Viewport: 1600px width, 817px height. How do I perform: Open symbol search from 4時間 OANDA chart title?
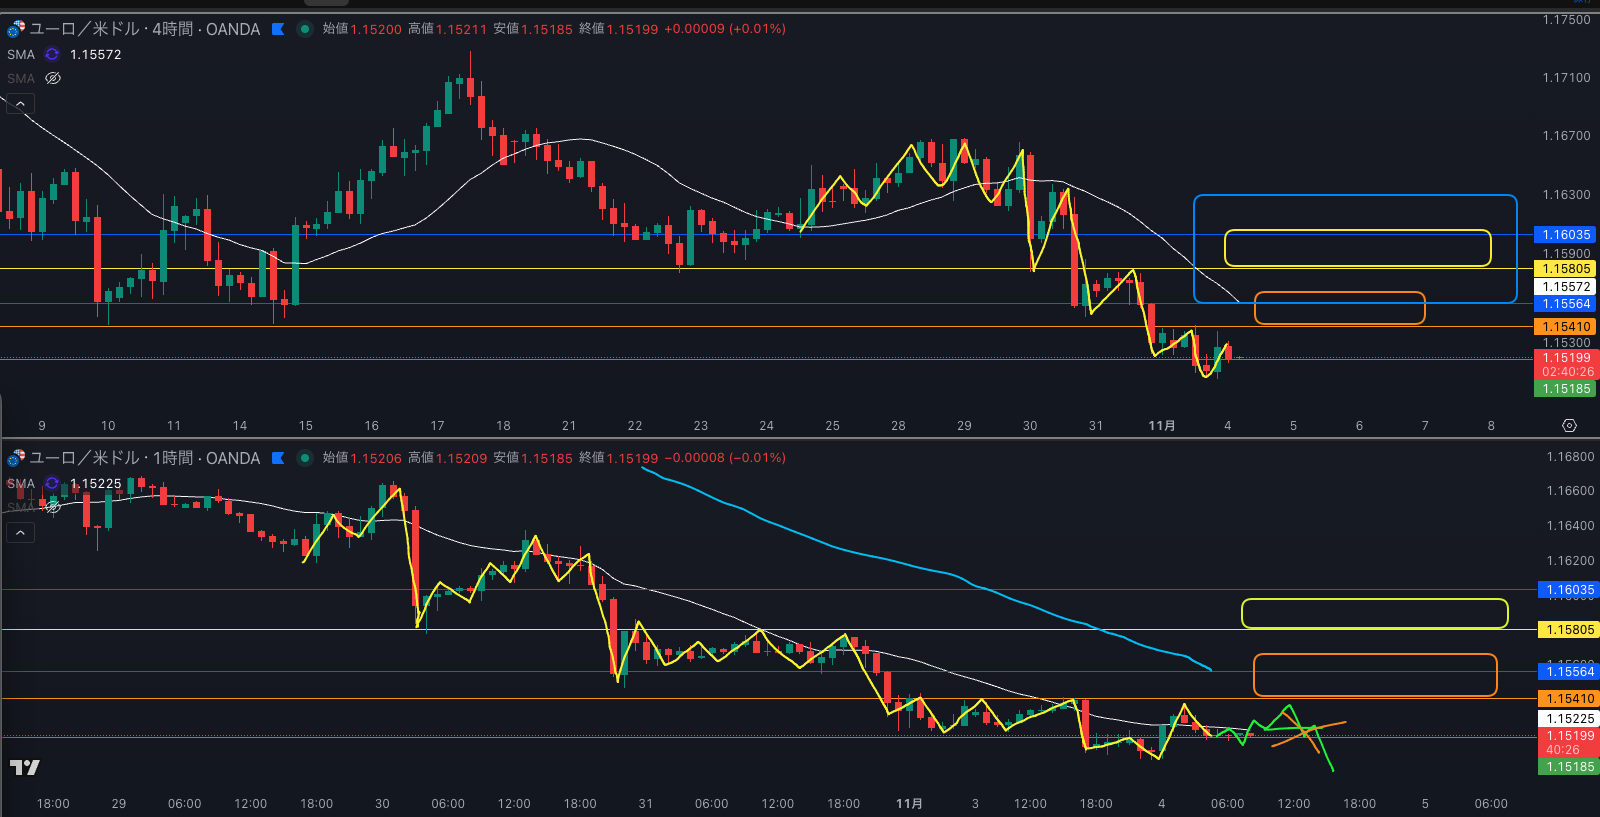pos(145,29)
